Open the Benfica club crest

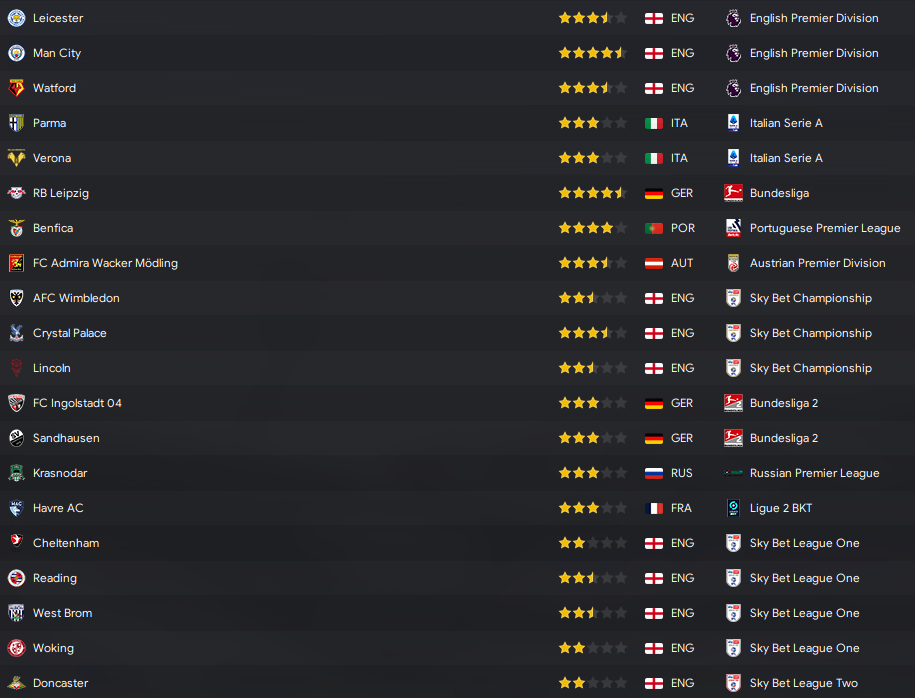[x=16, y=228]
